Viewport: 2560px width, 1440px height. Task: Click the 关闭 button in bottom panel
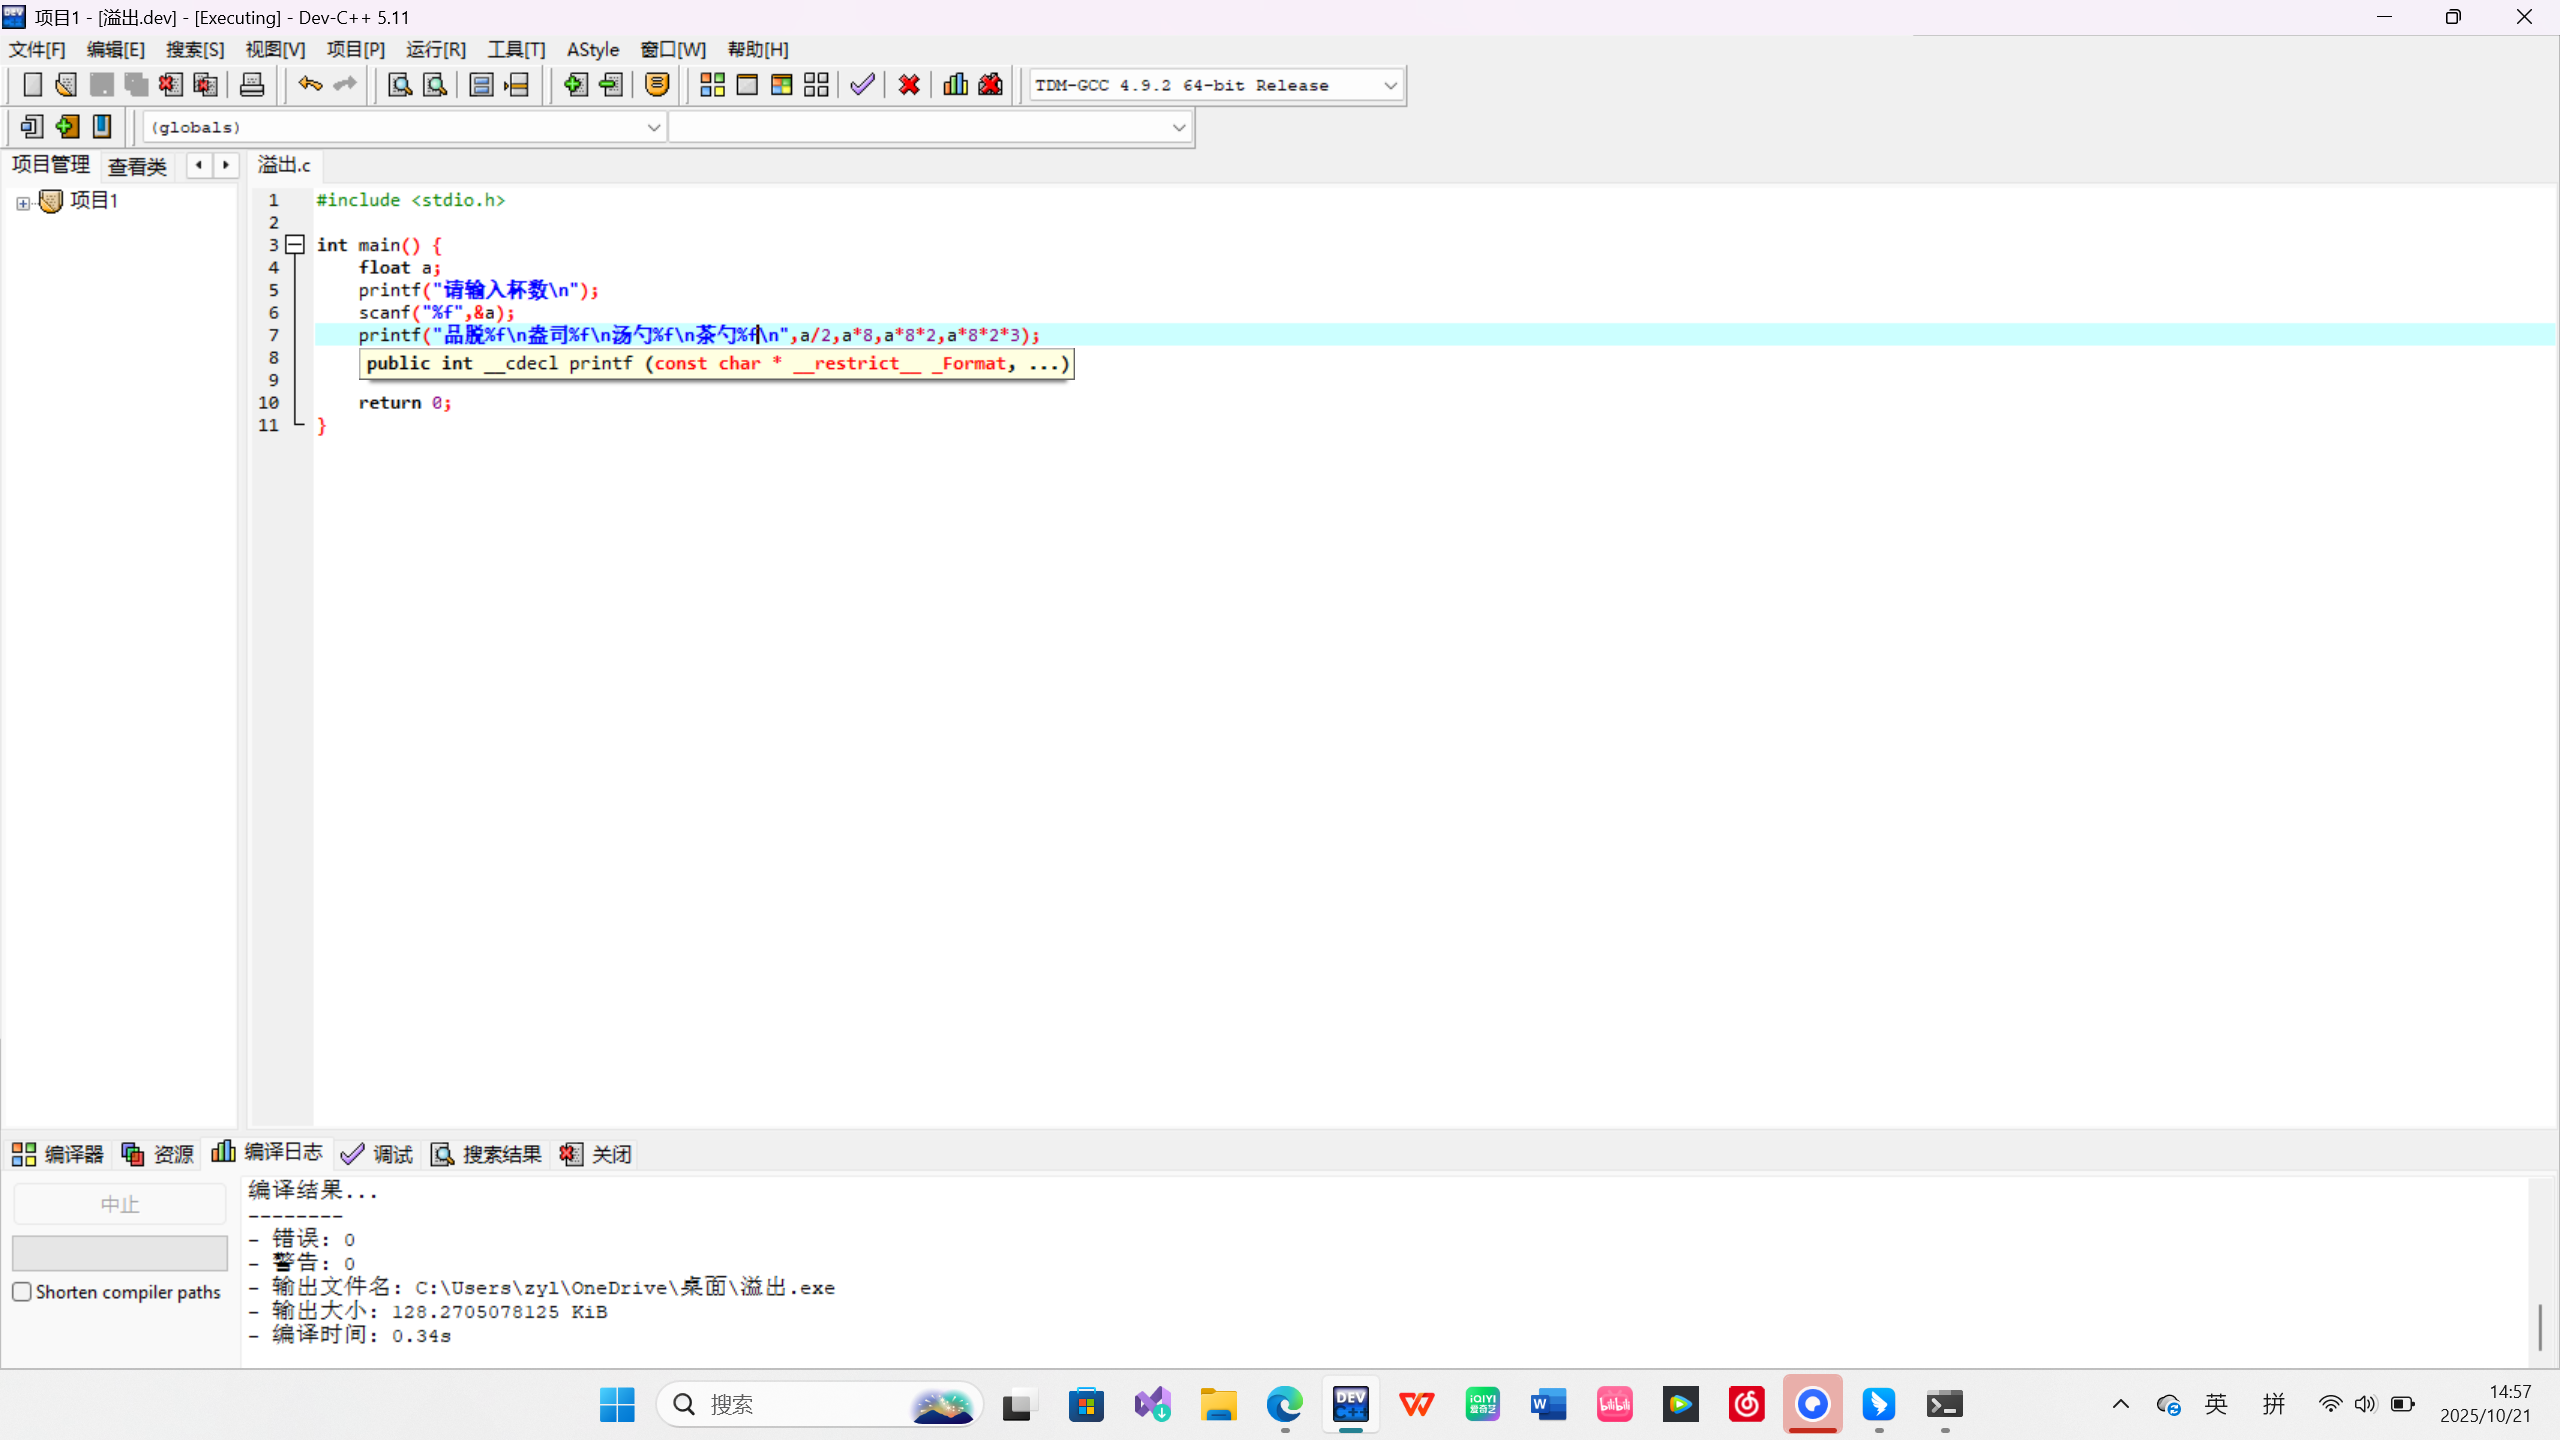point(597,1154)
